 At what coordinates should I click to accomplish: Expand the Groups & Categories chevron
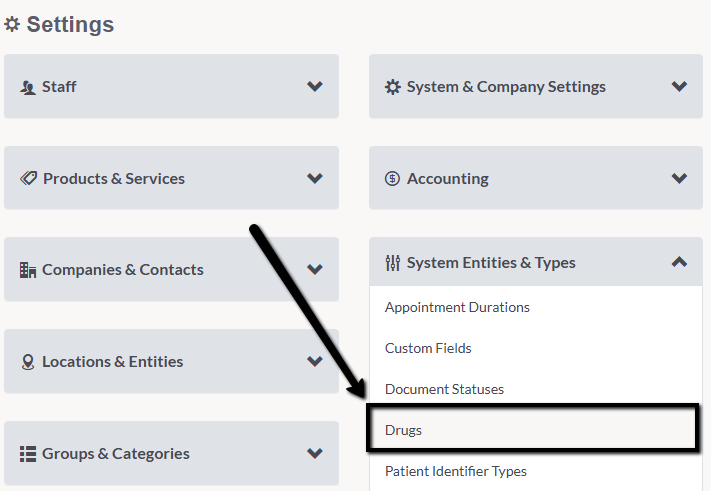(x=315, y=453)
